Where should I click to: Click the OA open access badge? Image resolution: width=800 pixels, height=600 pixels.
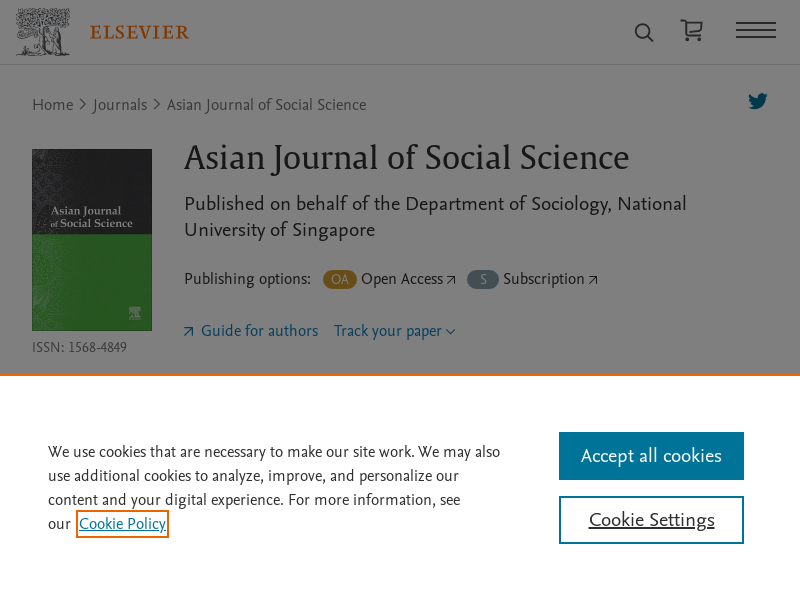click(340, 279)
